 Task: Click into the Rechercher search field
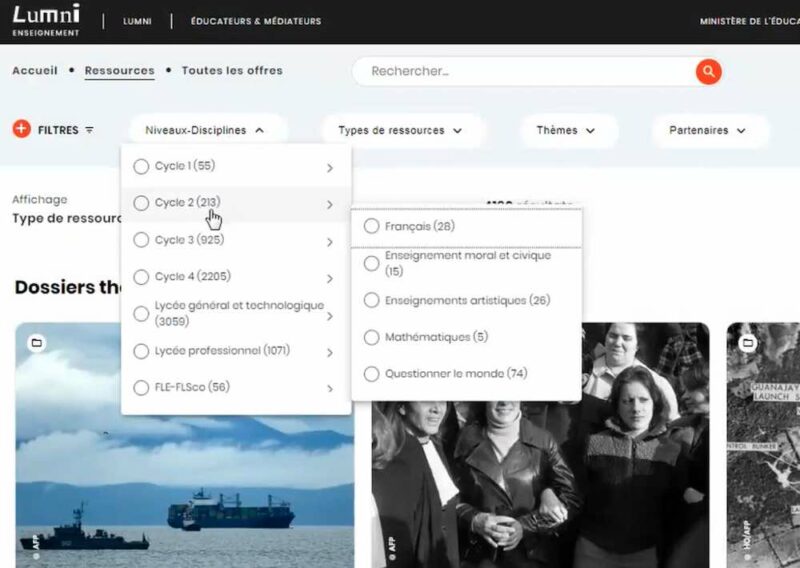point(520,71)
